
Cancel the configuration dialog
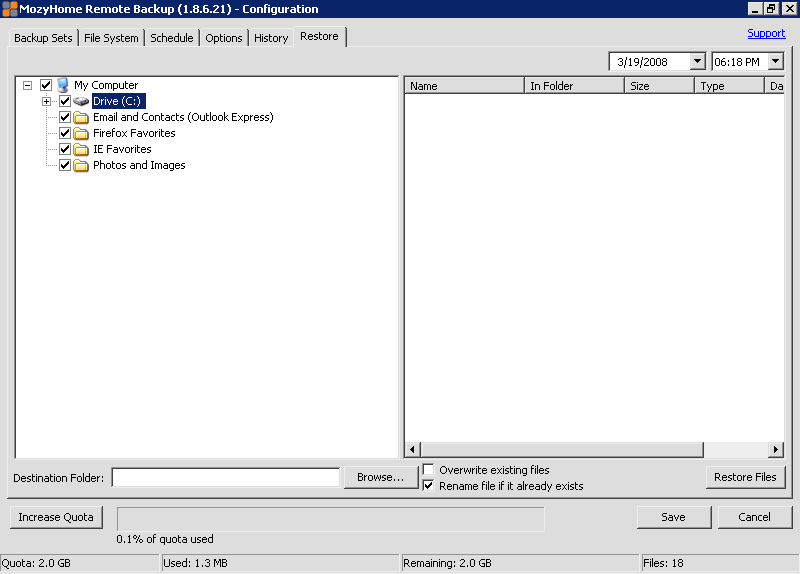point(755,517)
